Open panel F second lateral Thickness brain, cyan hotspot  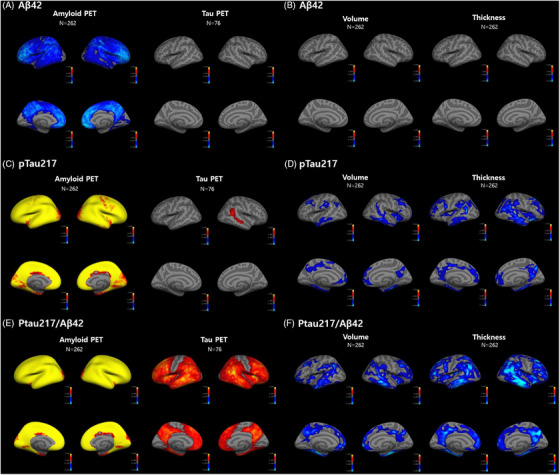[522, 371]
